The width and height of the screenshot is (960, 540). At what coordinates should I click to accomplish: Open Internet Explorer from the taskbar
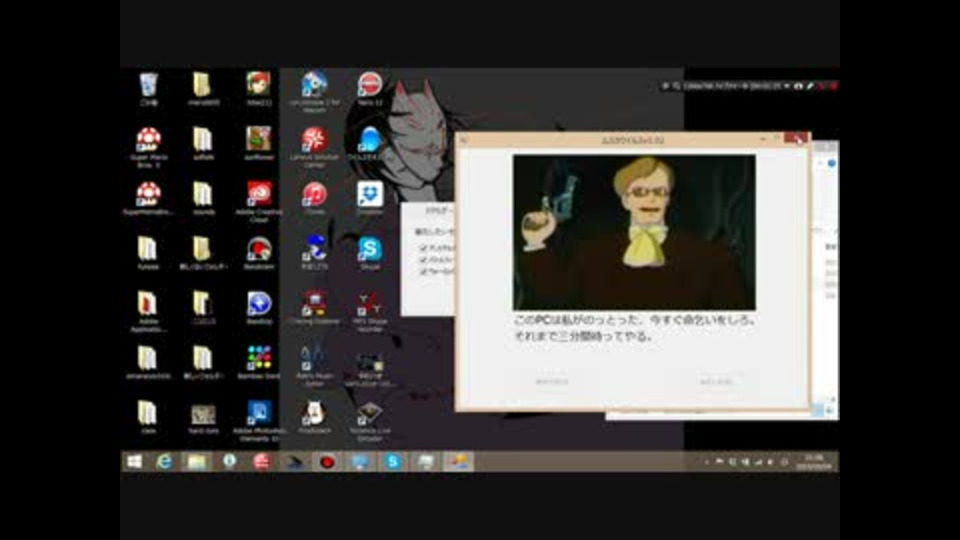click(x=164, y=461)
